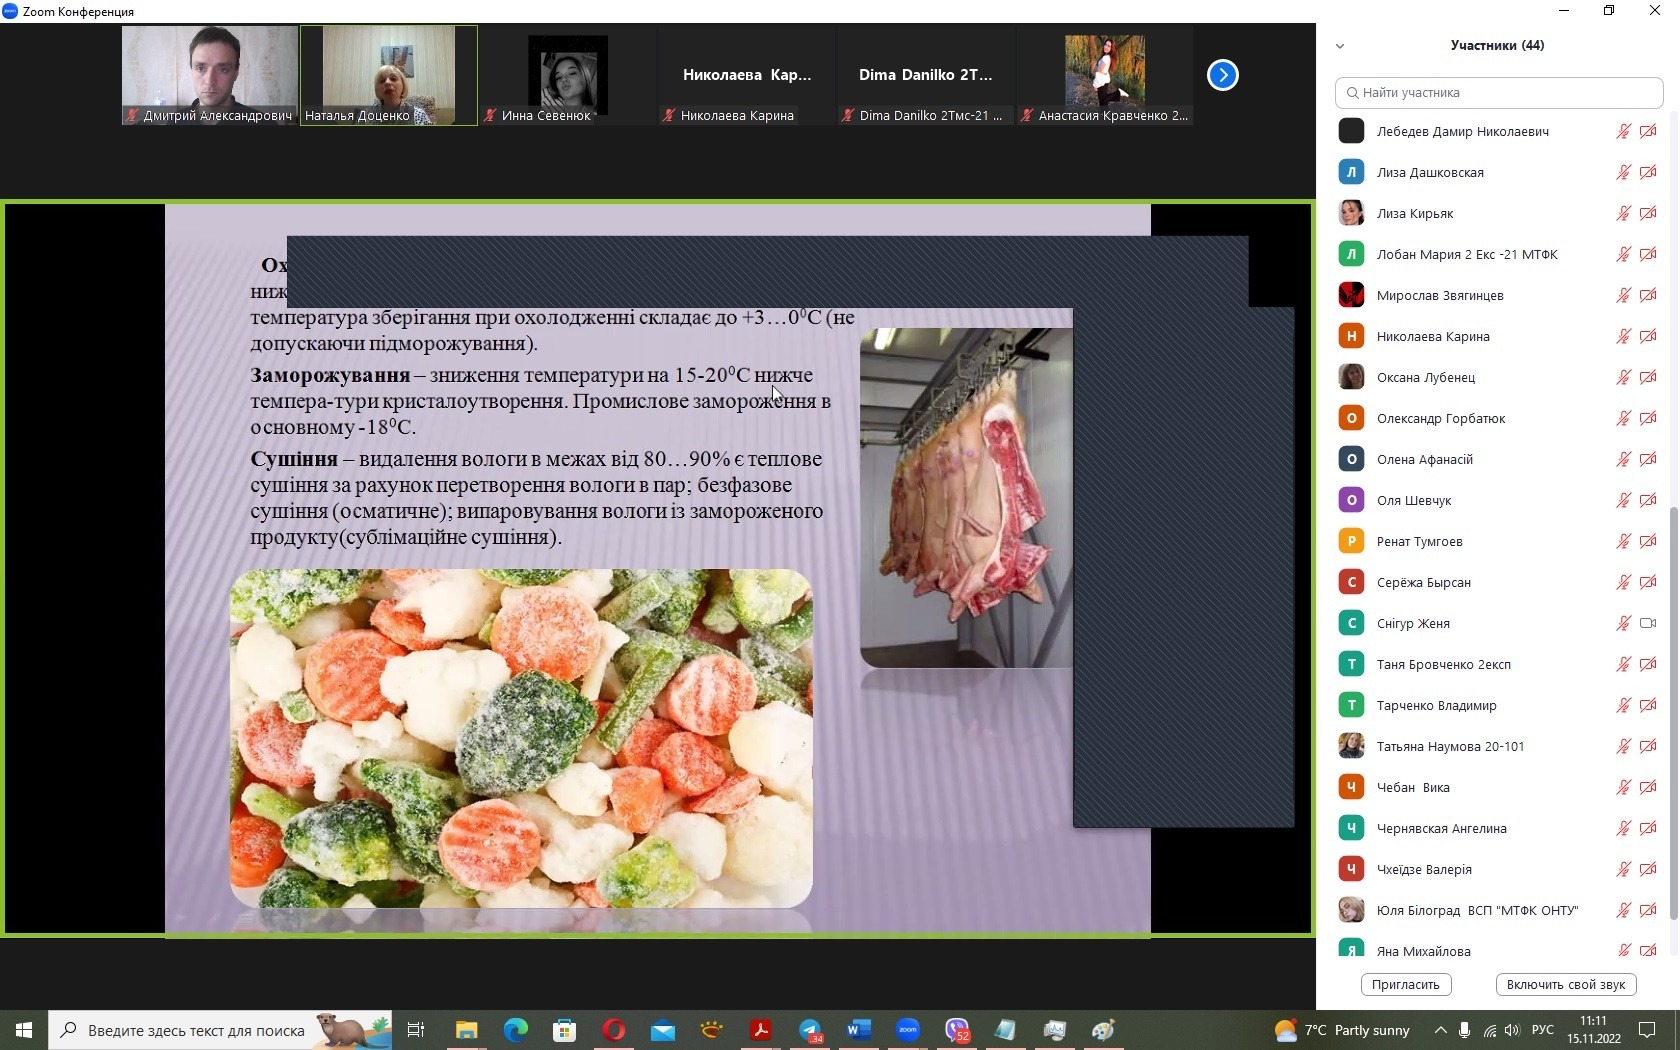This screenshot has width=1680, height=1050.
Task: Click Таня Бровченко muted microphone icon
Action: click(x=1623, y=664)
